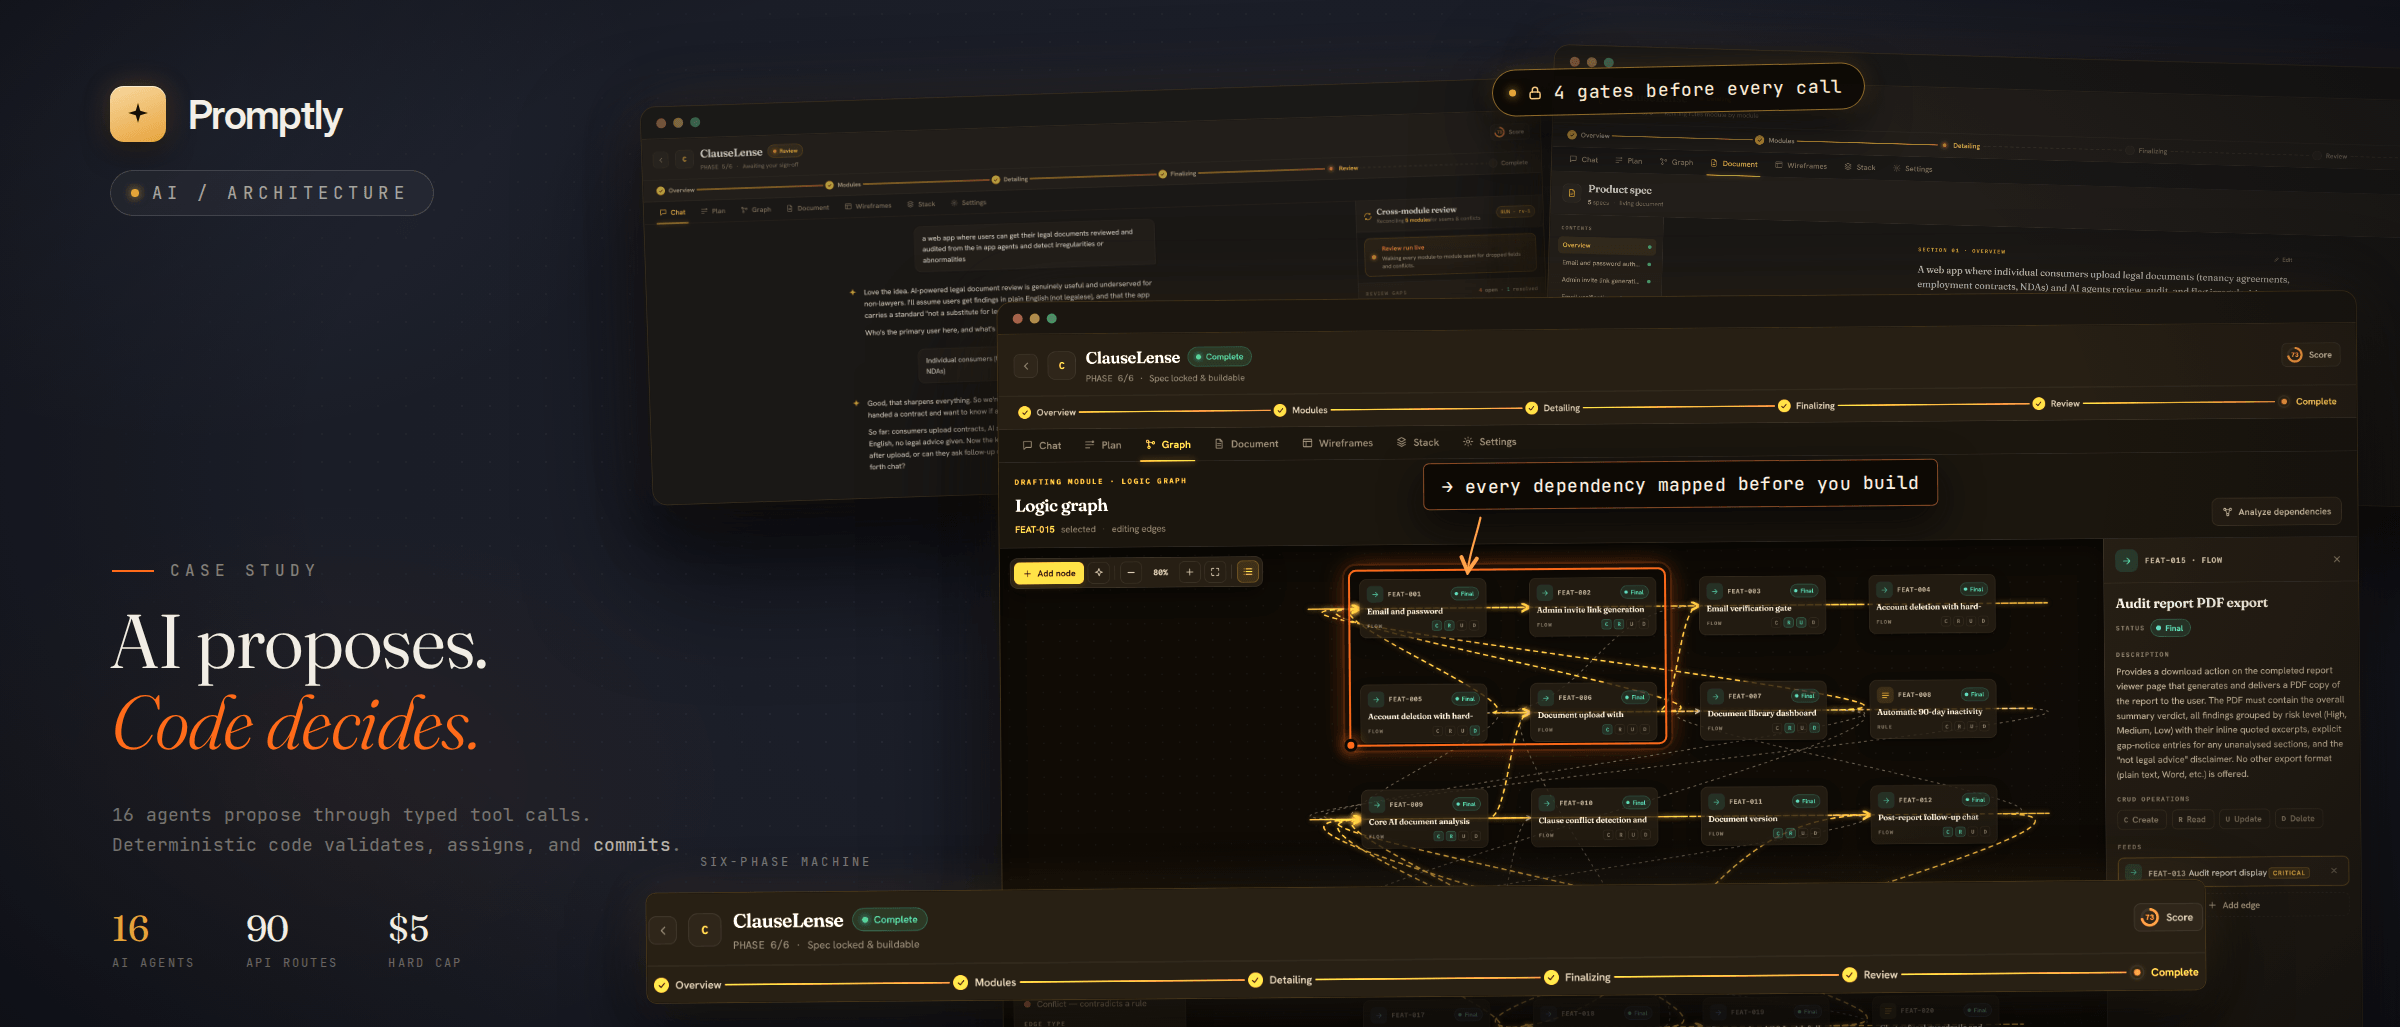Image resolution: width=2400 pixels, height=1027 pixels.
Task: Select the FEAT-010 Clause conflict detection node
Action: coord(1594,818)
